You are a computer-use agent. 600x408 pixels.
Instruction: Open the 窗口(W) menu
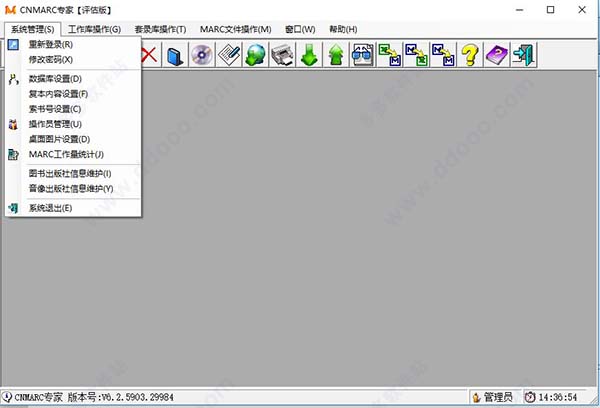tap(300, 29)
